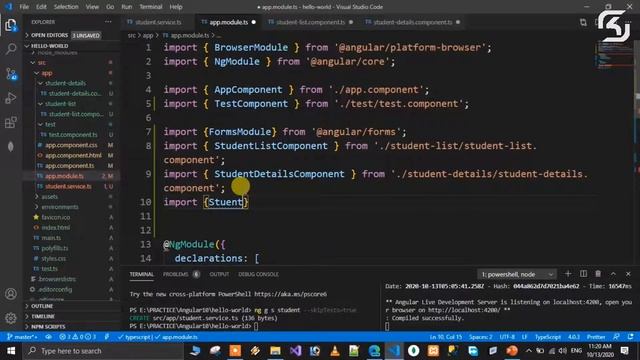Open the Manage gear icon
Viewport: 640px width, 360px height.
(11, 318)
